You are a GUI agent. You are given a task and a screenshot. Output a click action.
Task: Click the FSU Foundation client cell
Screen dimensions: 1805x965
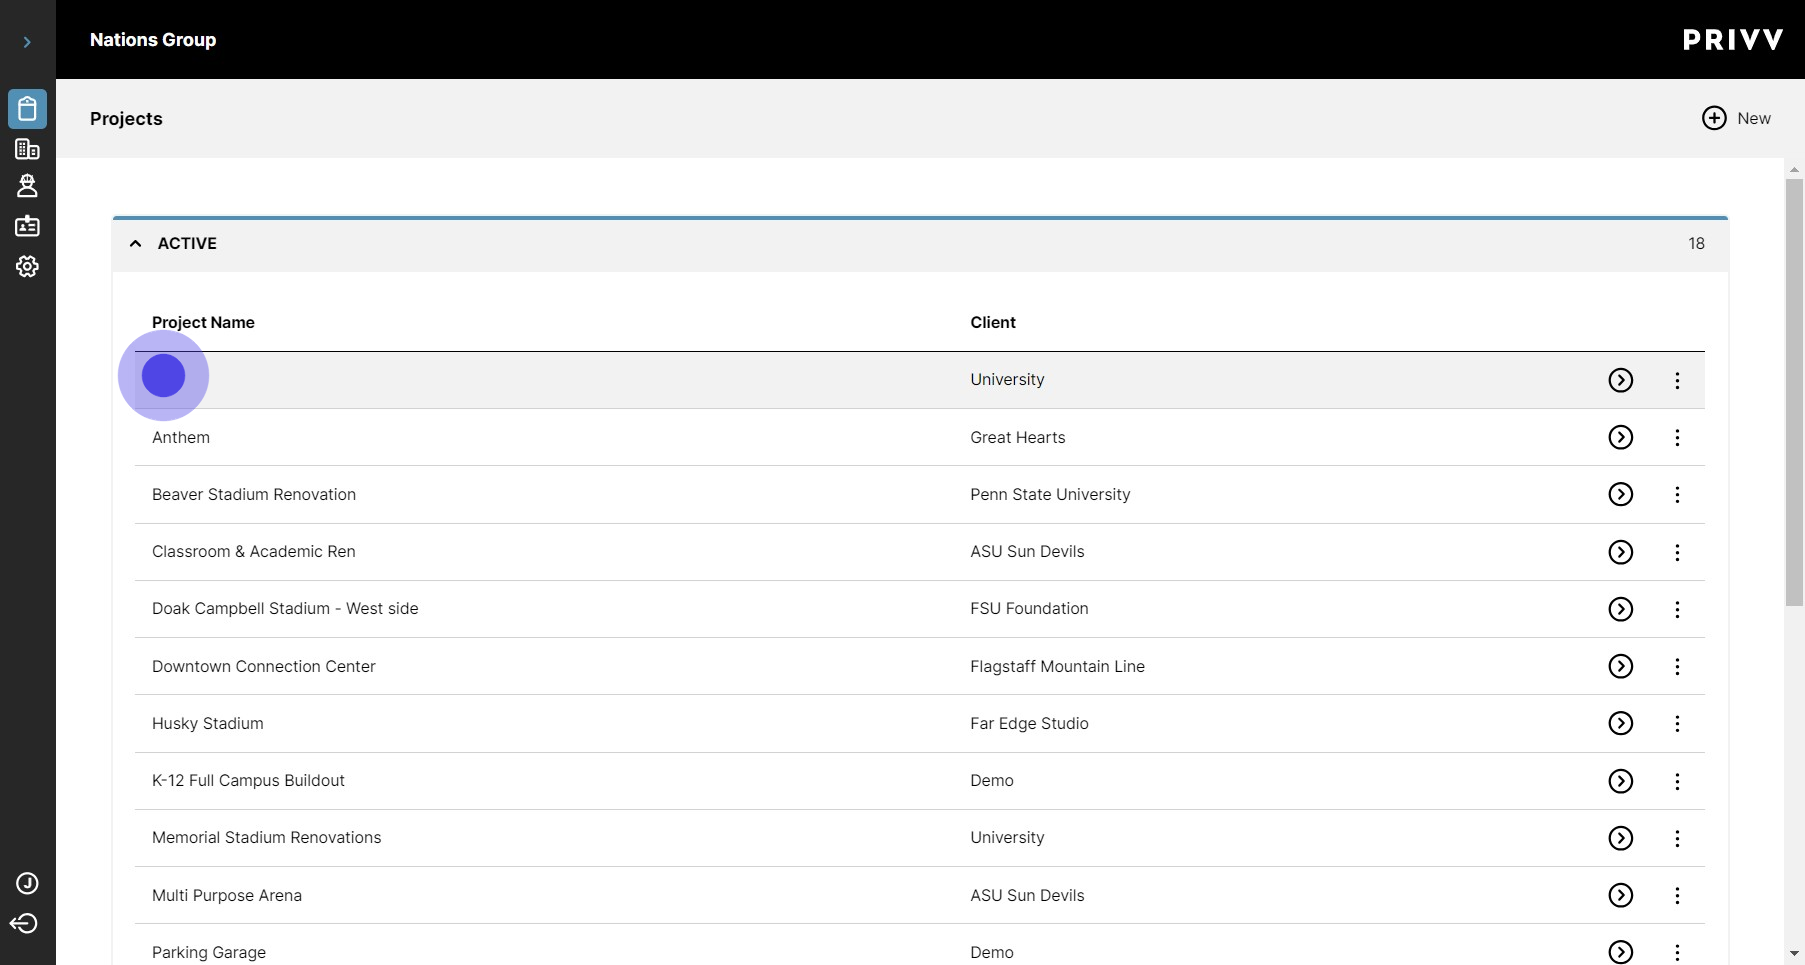1029,608
